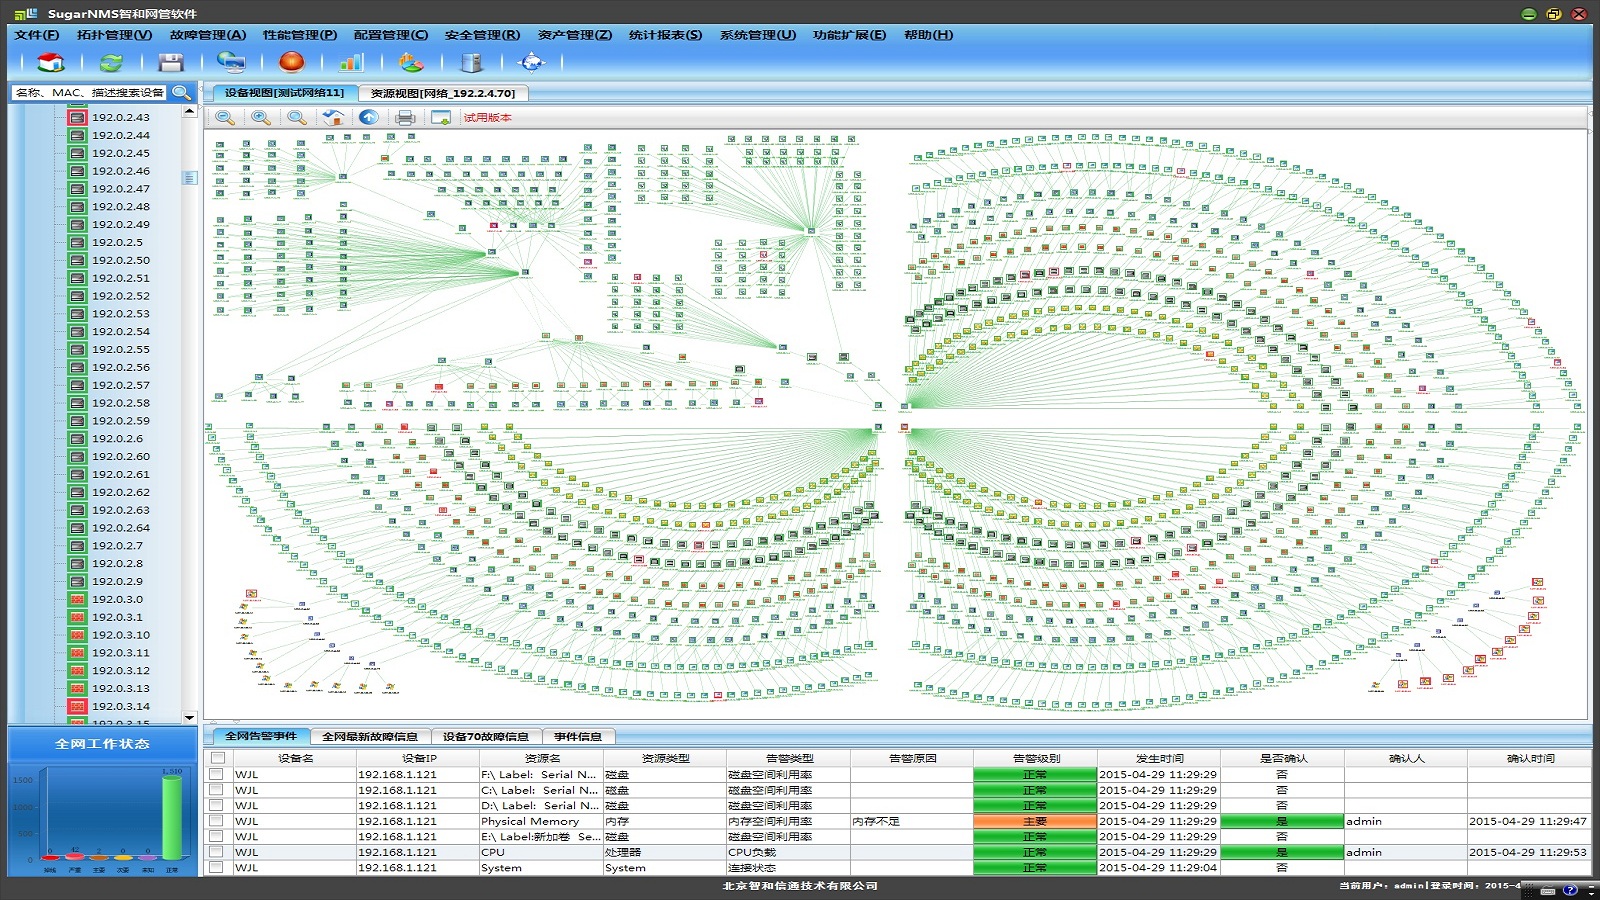Screen dimensions: 1600x900
Task: Switch to 资源视图[网络_192.2.4.70] tab
Action: pyautogui.click(x=443, y=93)
